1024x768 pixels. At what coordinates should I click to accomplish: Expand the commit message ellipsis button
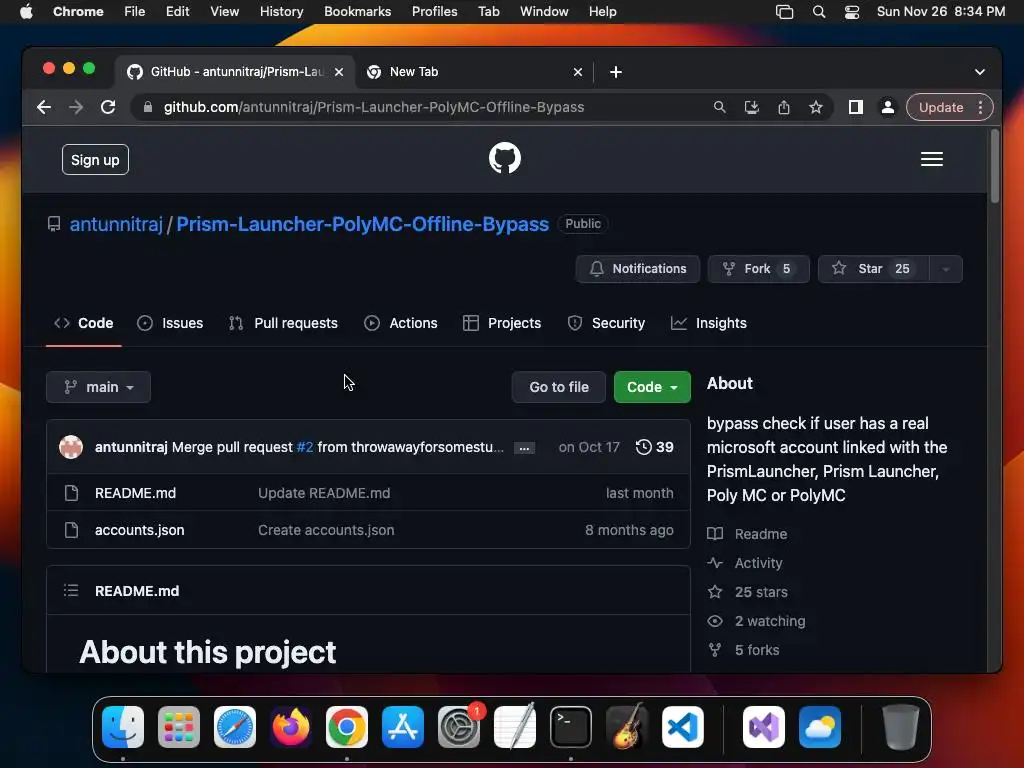[524, 448]
